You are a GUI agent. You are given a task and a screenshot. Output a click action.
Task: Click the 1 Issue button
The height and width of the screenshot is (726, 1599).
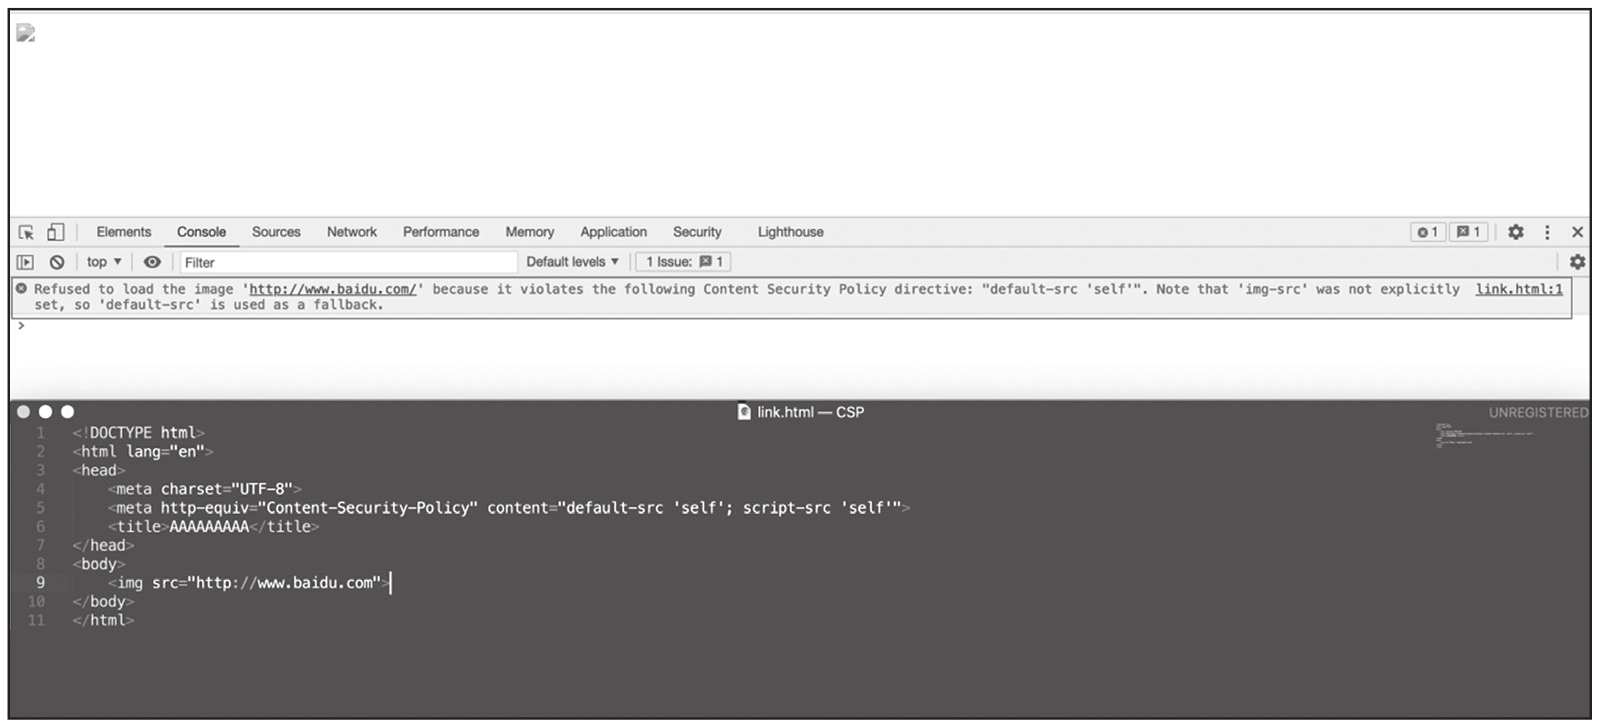click(x=684, y=262)
